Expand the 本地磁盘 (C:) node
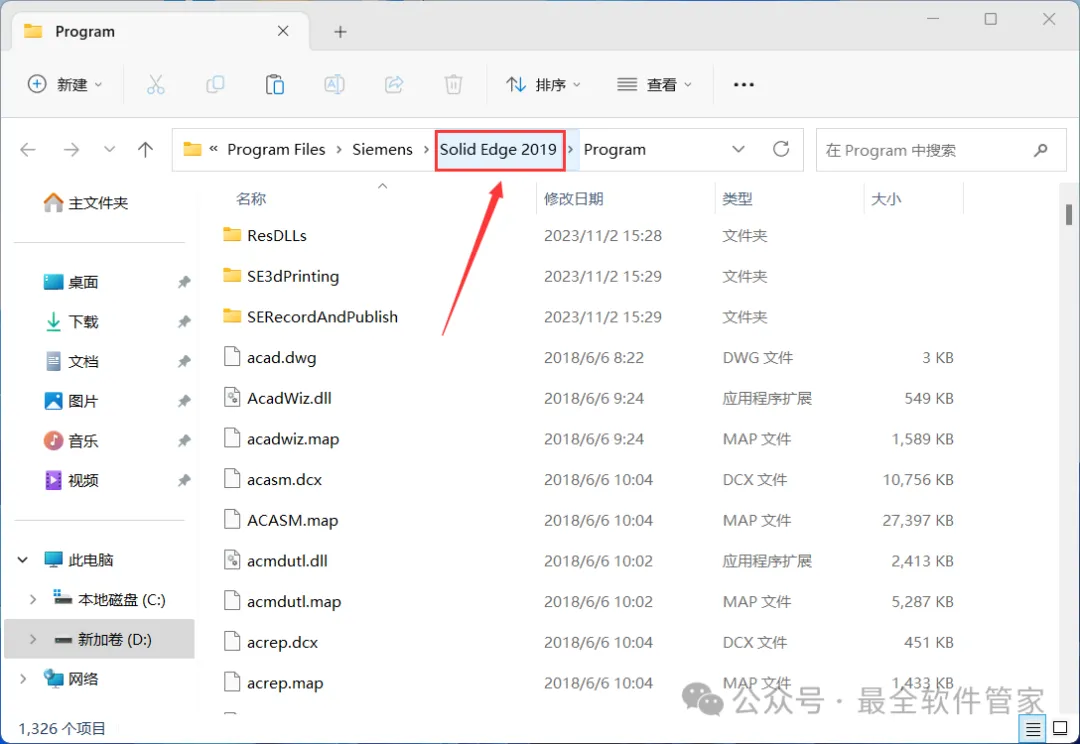Screen dimensions: 1080x744 coord(32,599)
